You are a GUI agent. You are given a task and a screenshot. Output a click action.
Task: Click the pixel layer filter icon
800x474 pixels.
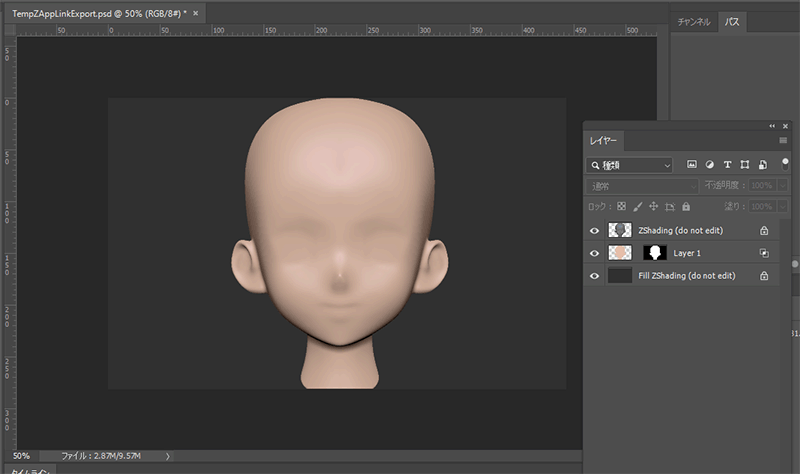[x=691, y=164]
